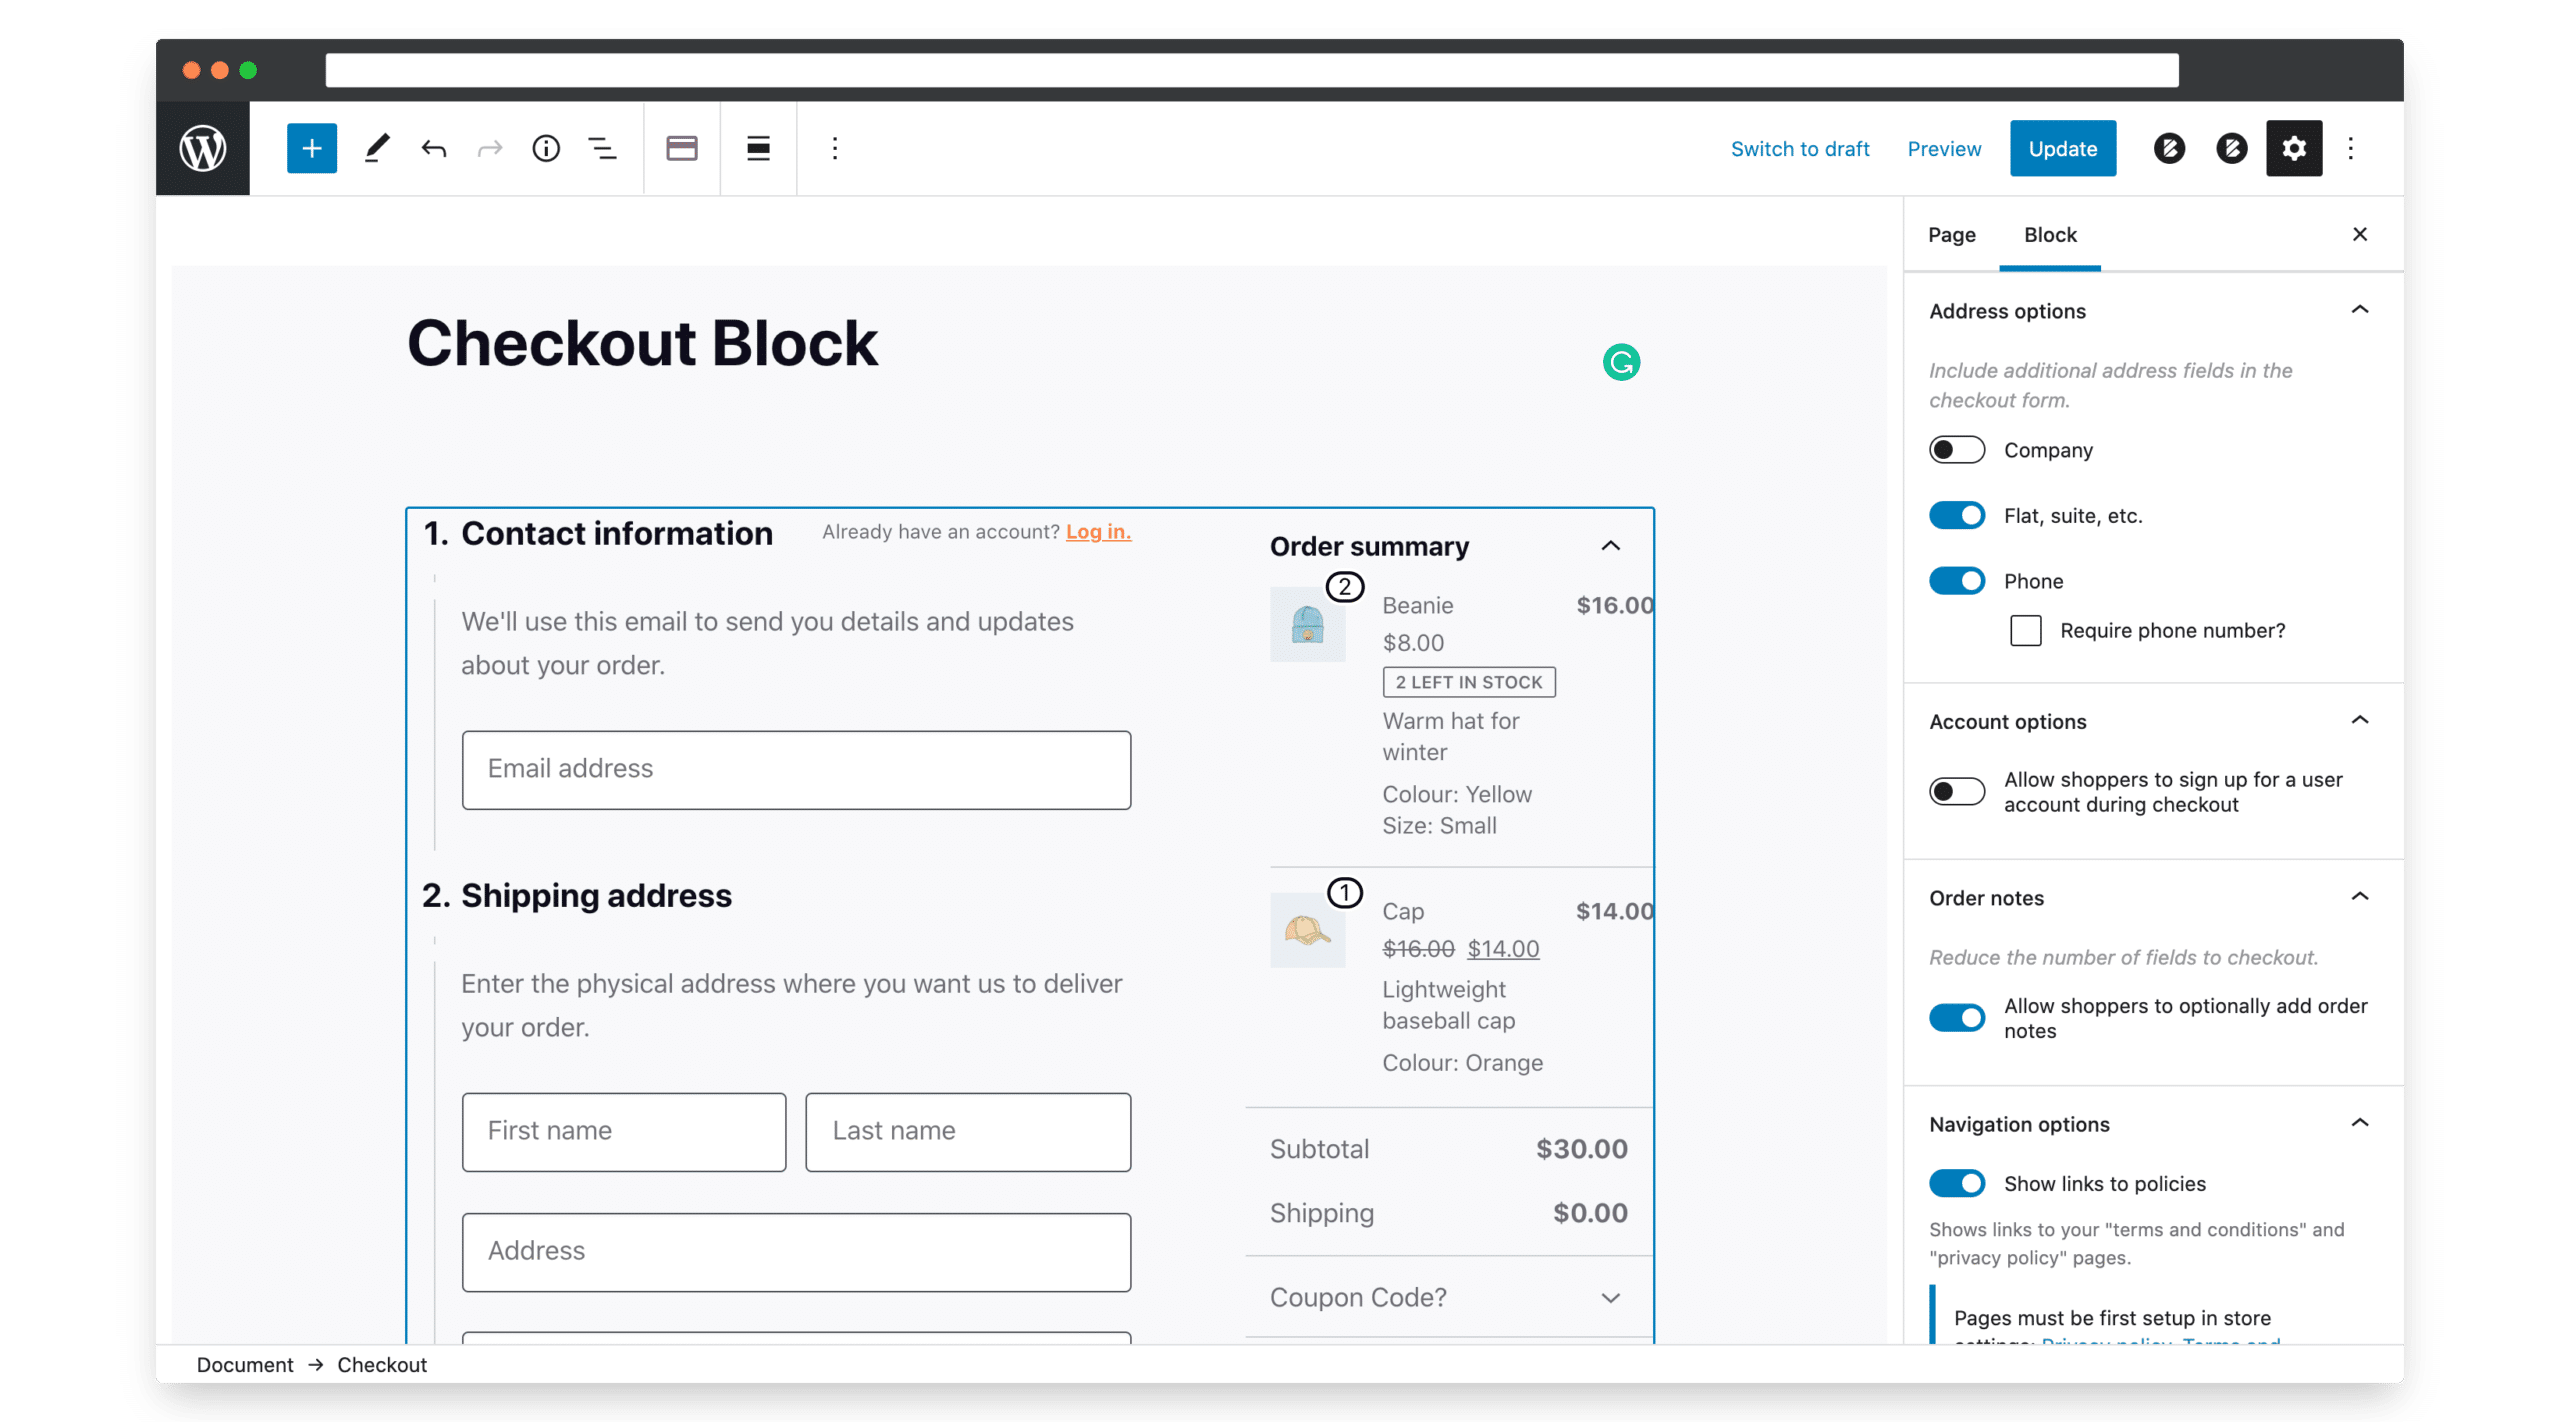Open the block alignment icon

click(x=758, y=148)
